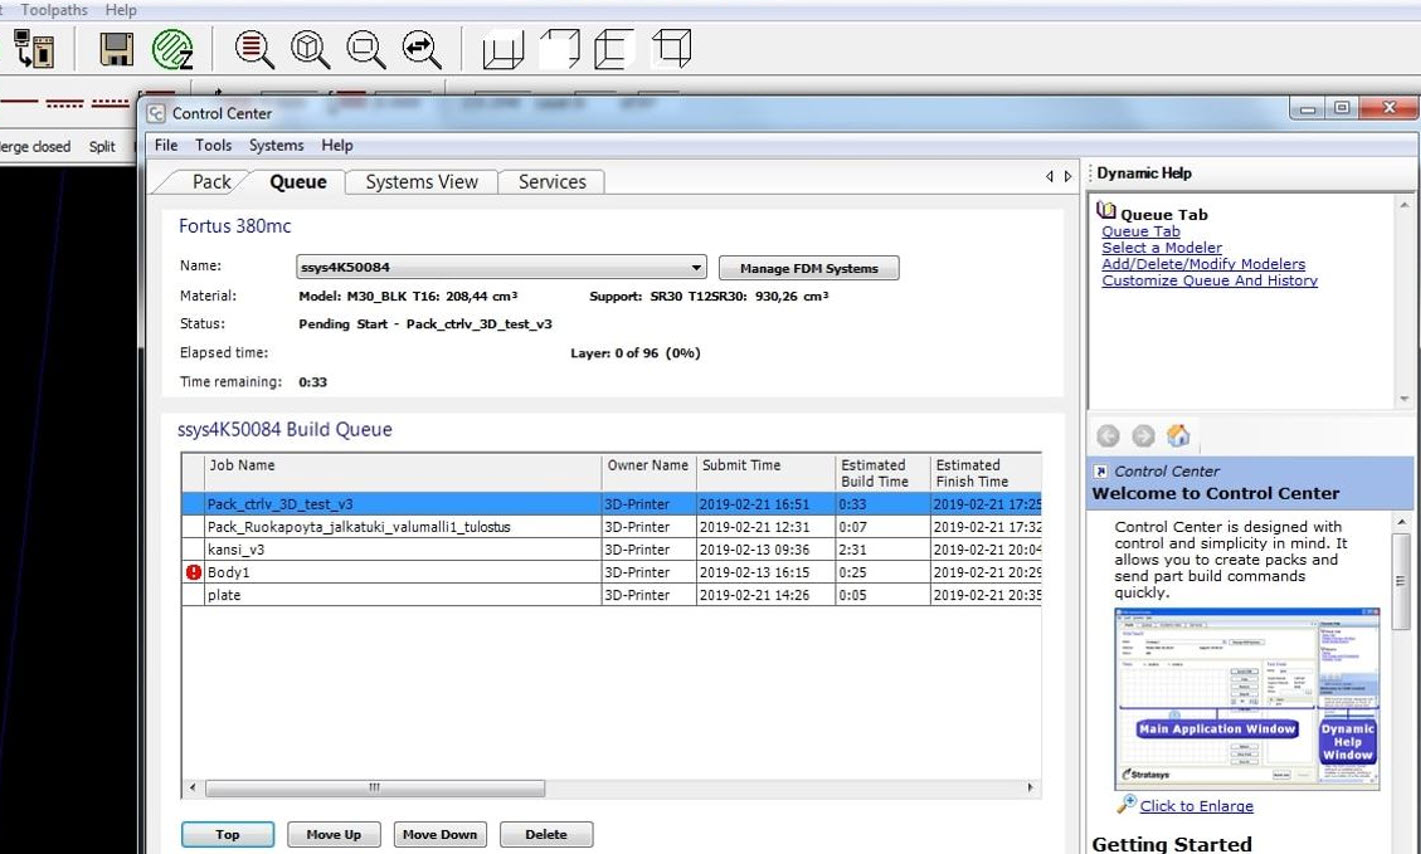1421x854 pixels.
Task: Click the Estimated Build Time column header
Action: pos(883,472)
